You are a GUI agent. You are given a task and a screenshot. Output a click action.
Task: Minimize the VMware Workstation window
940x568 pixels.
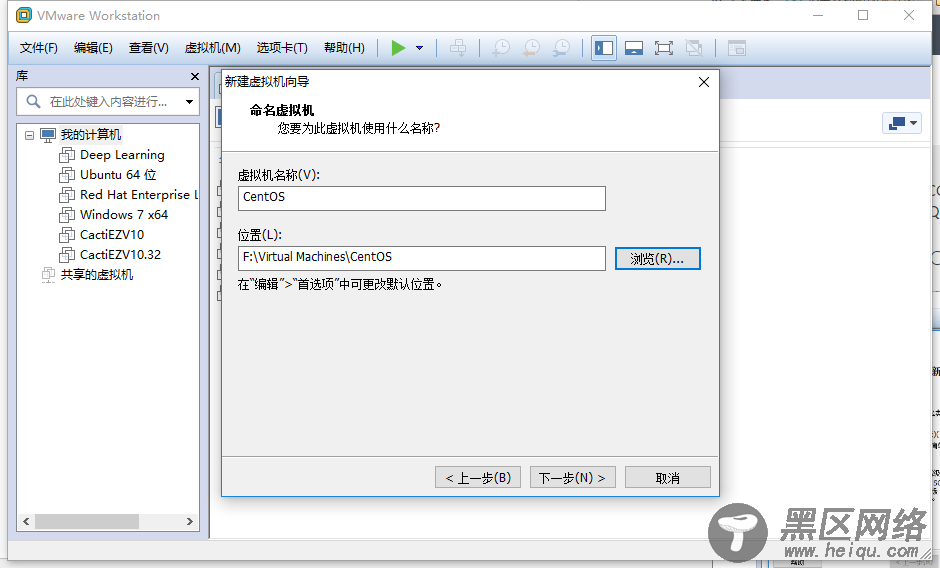pos(818,16)
